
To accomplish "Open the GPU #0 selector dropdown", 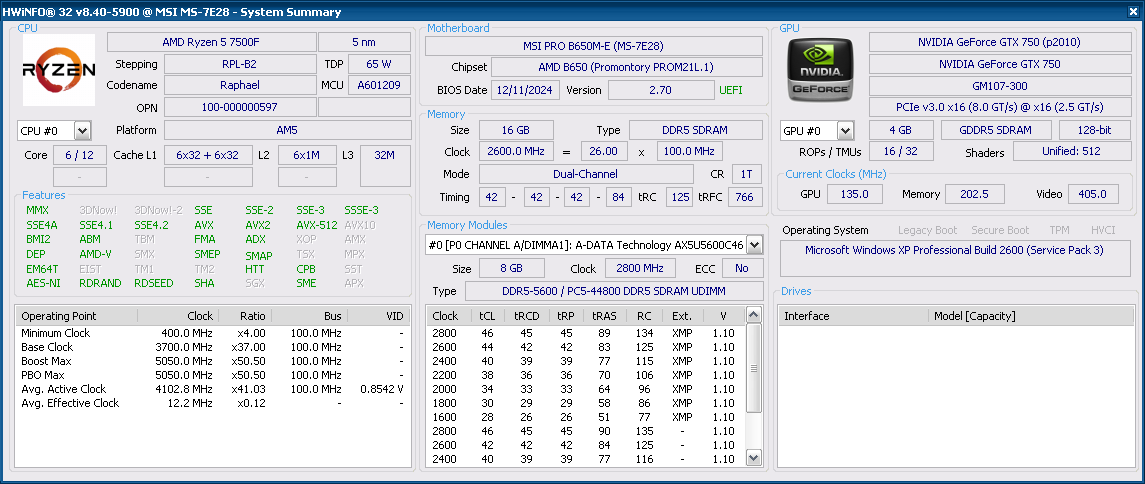I will (x=845, y=131).
